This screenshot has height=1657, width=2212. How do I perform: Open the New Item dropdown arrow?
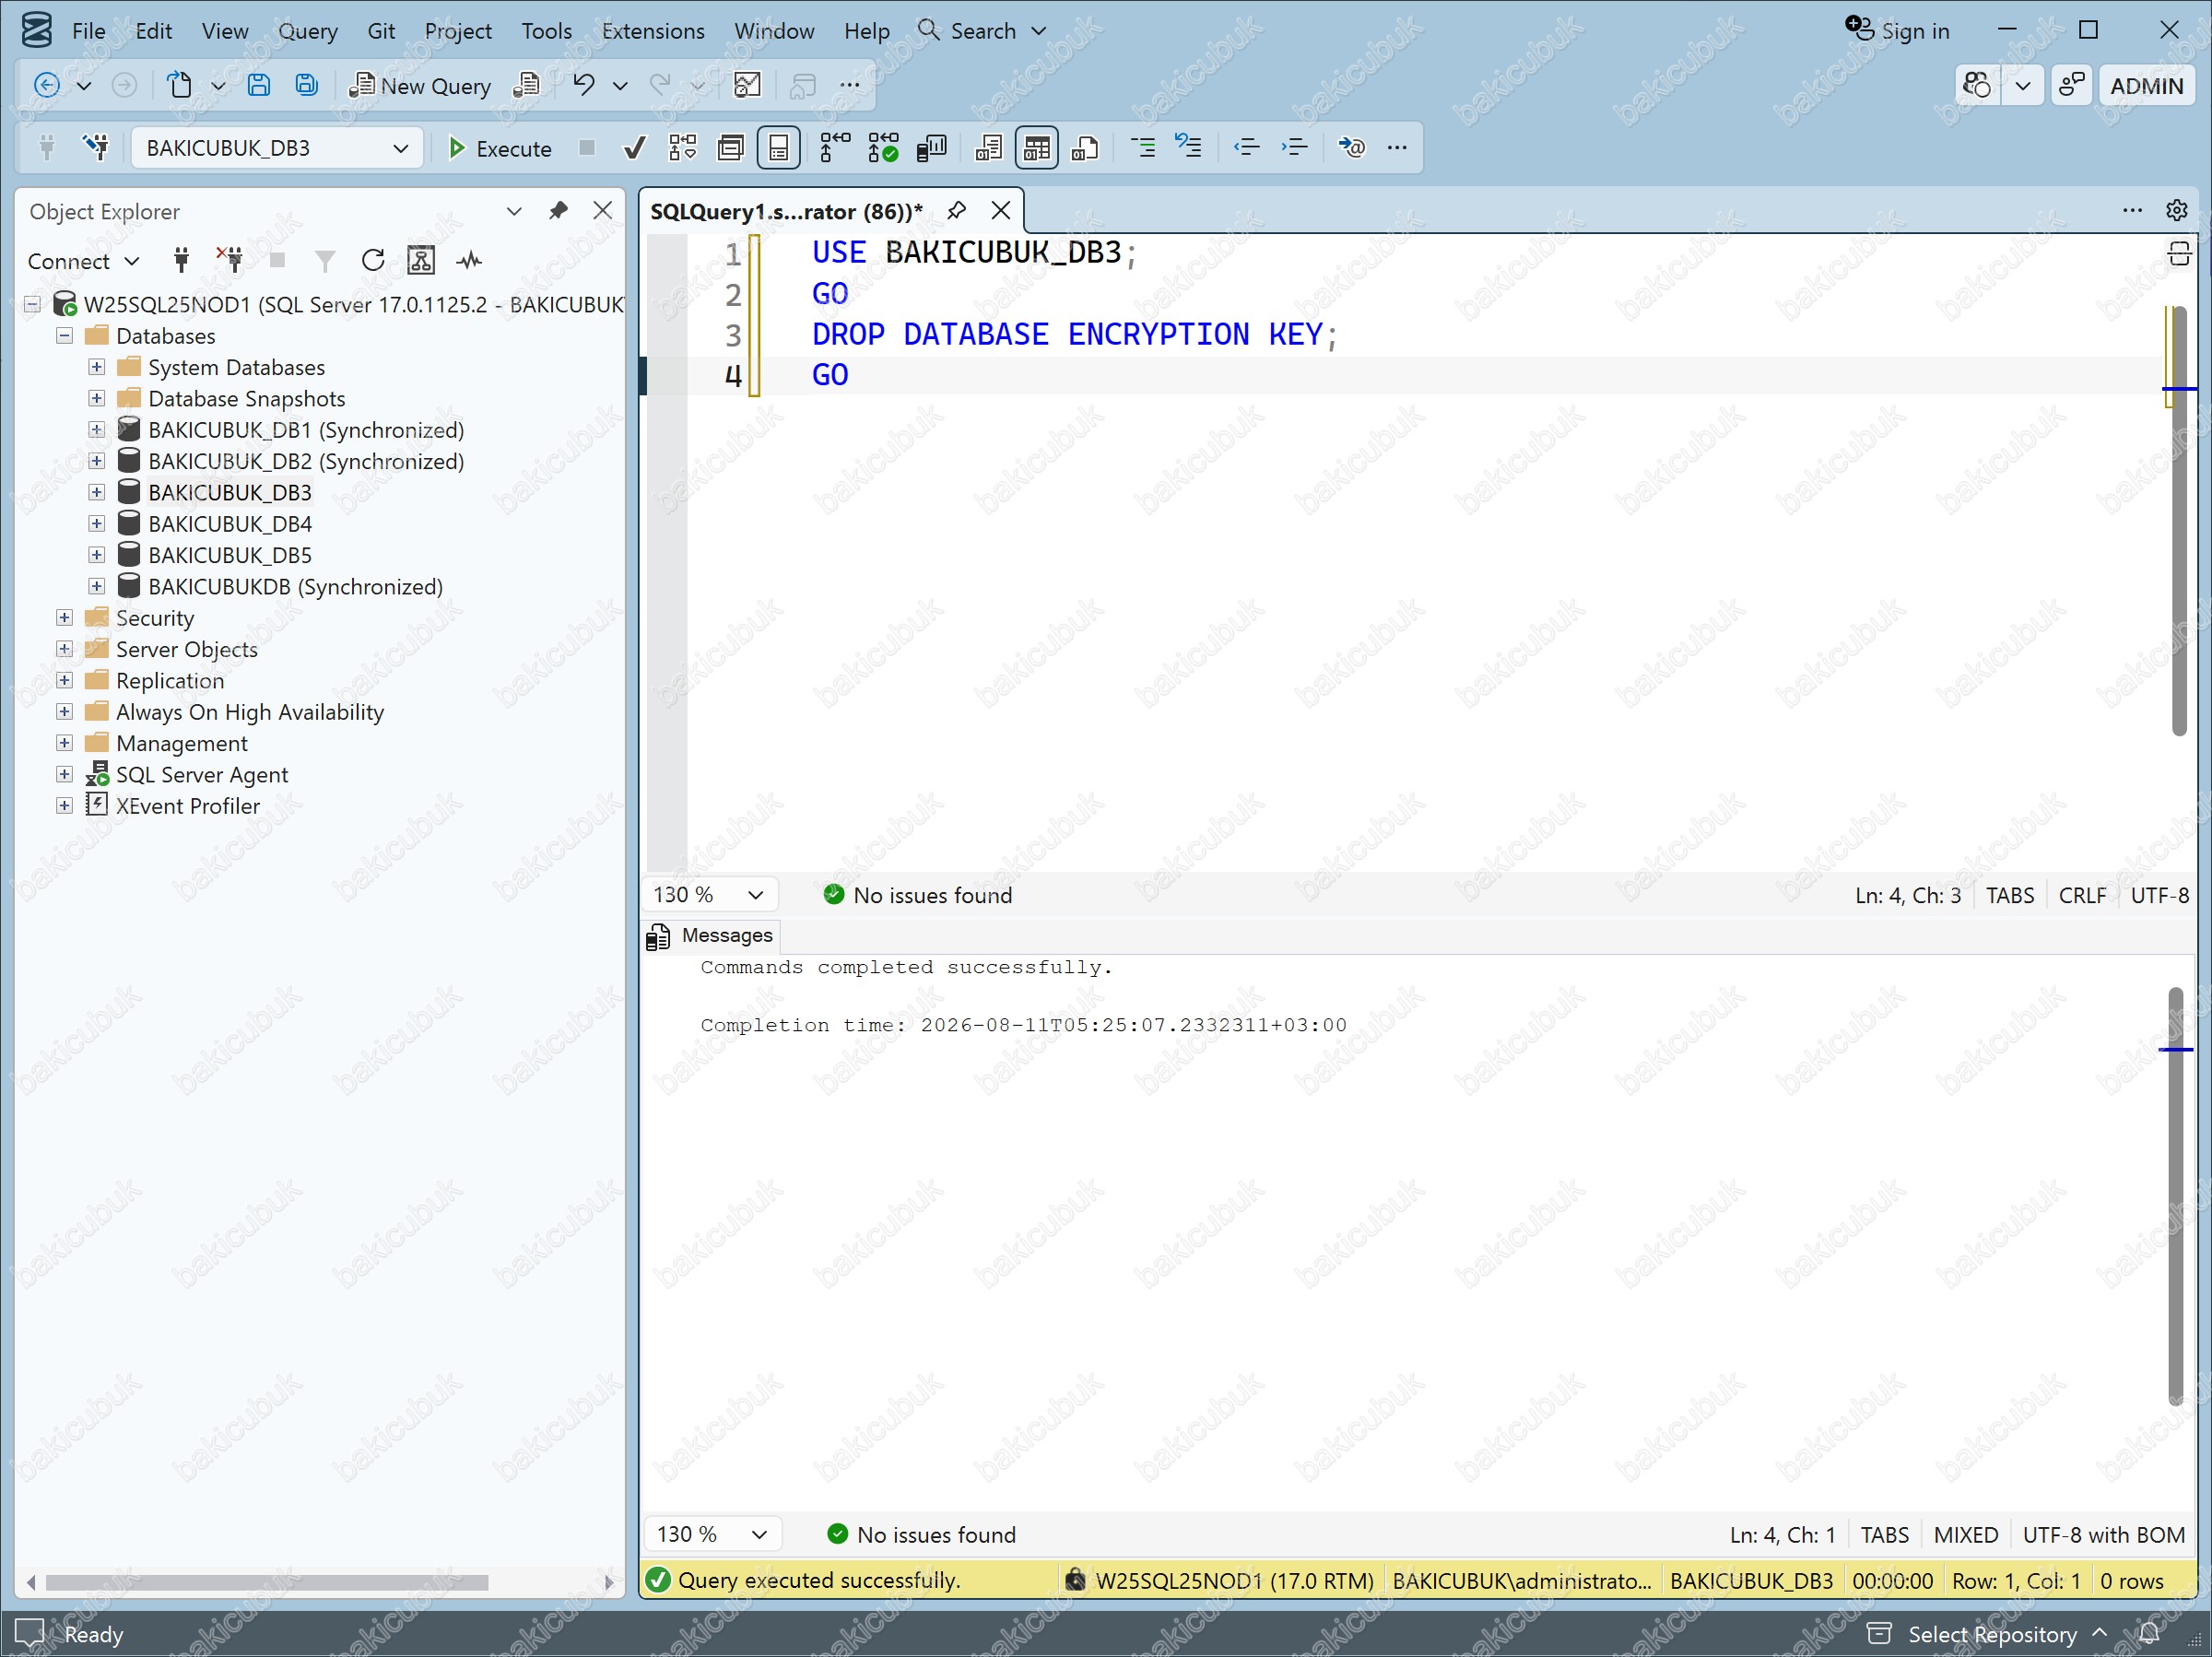coord(218,86)
